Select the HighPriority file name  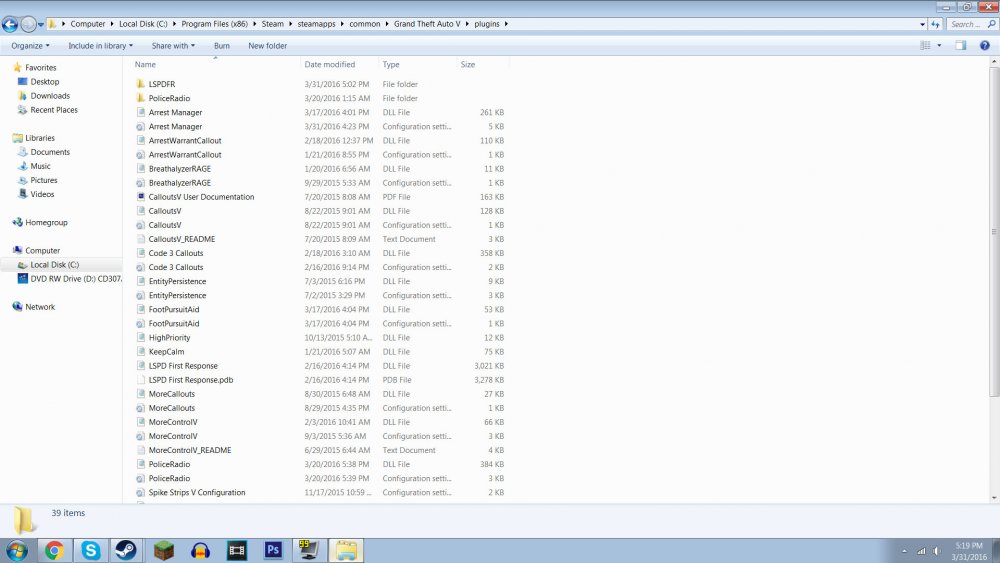169,338
